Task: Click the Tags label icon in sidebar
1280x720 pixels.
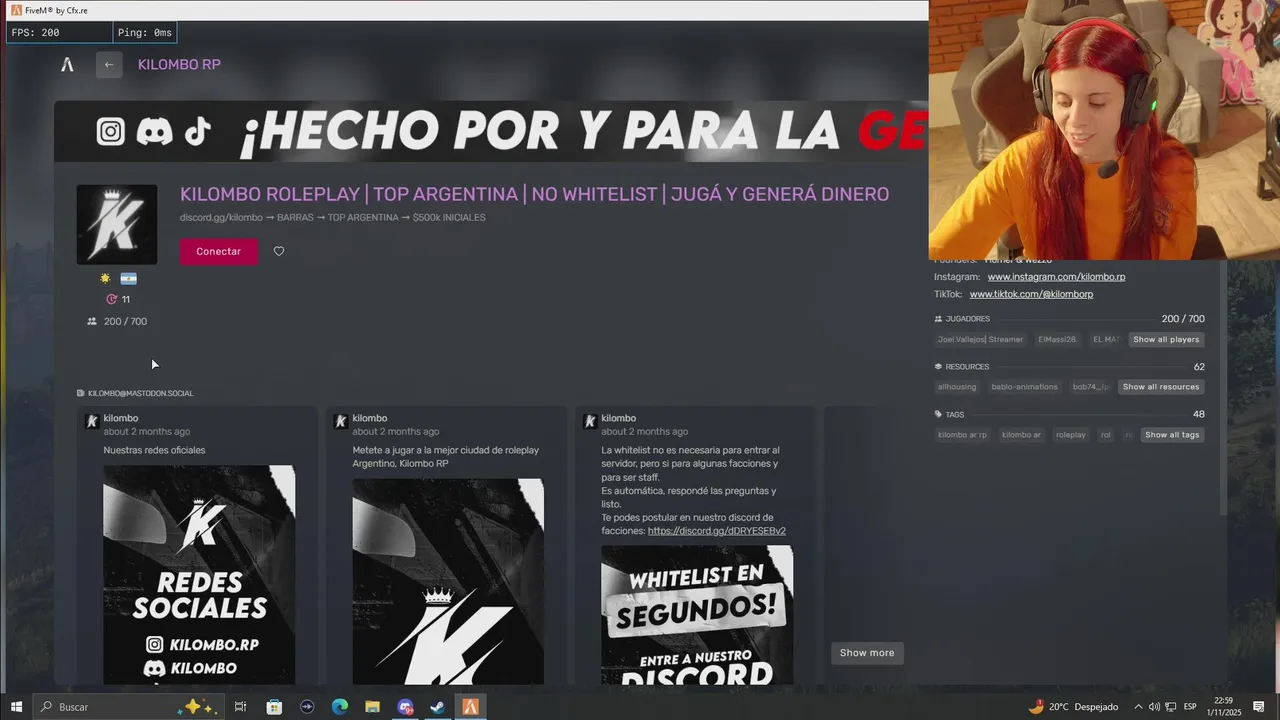Action: [938, 414]
